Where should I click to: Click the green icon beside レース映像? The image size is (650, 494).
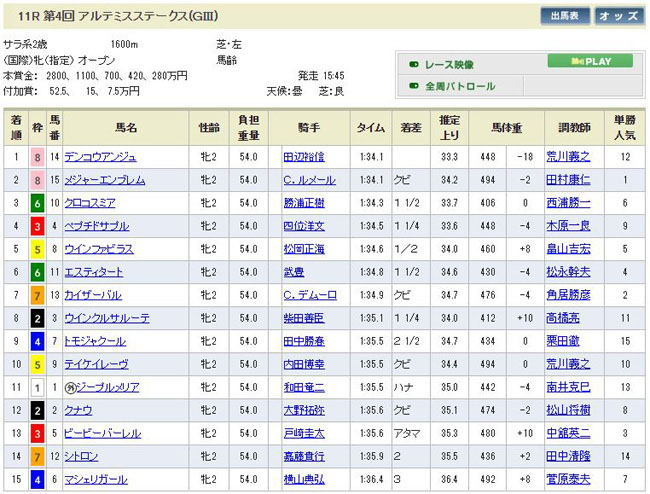[x=414, y=64]
